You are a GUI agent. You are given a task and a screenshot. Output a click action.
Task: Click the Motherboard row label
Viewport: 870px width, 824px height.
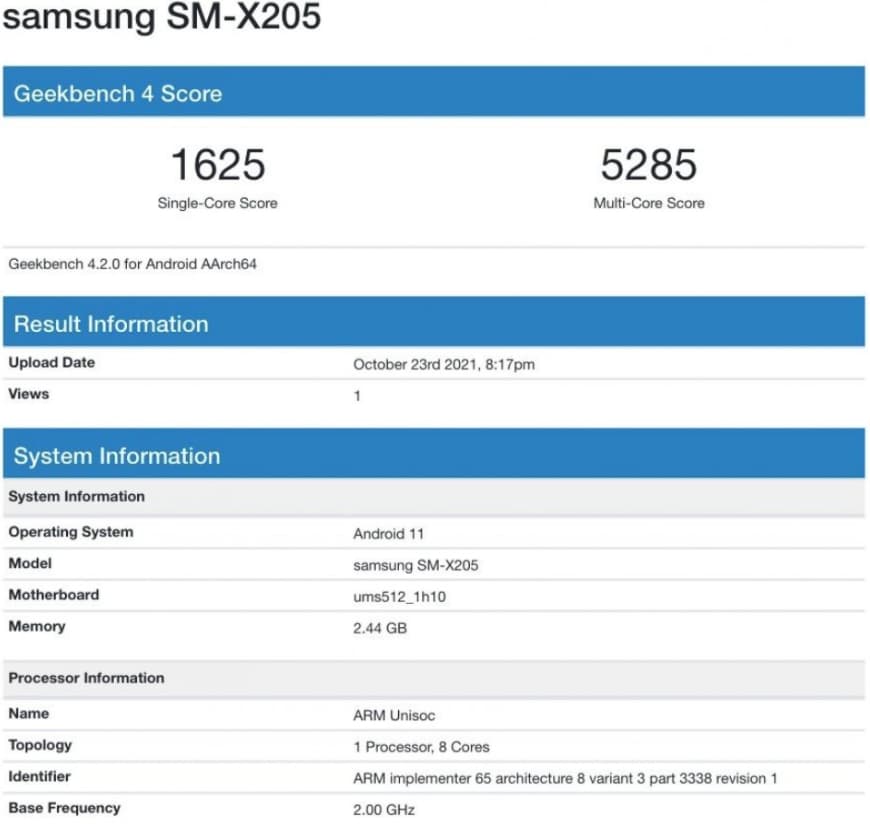click(x=54, y=595)
